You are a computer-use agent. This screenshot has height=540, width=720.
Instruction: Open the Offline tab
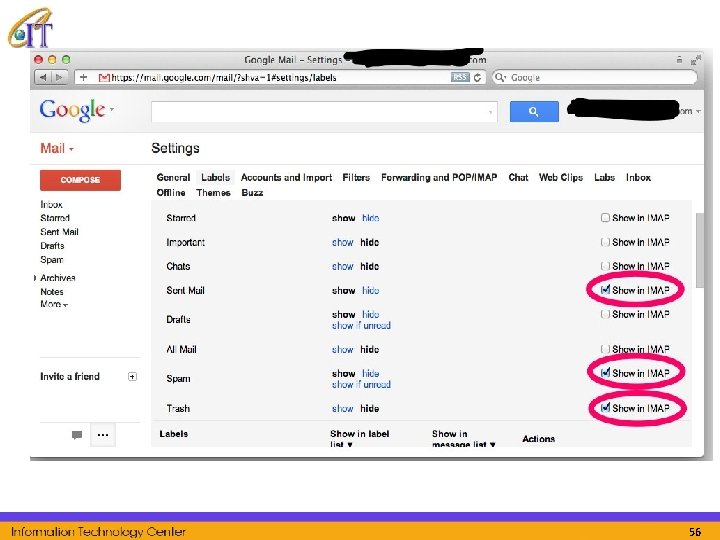(171, 193)
